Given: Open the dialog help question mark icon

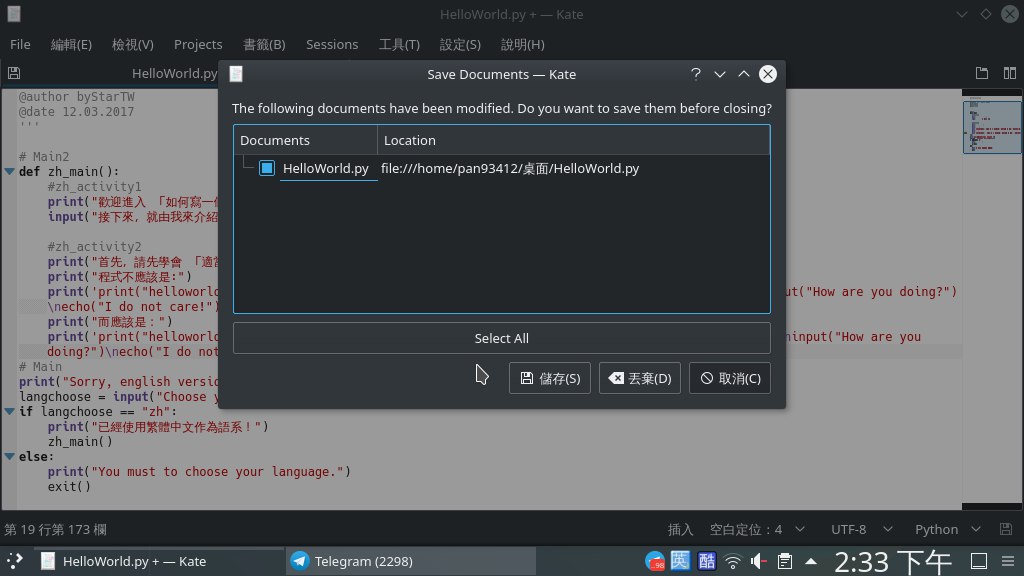Looking at the screenshot, I should (x=696, y=74).
